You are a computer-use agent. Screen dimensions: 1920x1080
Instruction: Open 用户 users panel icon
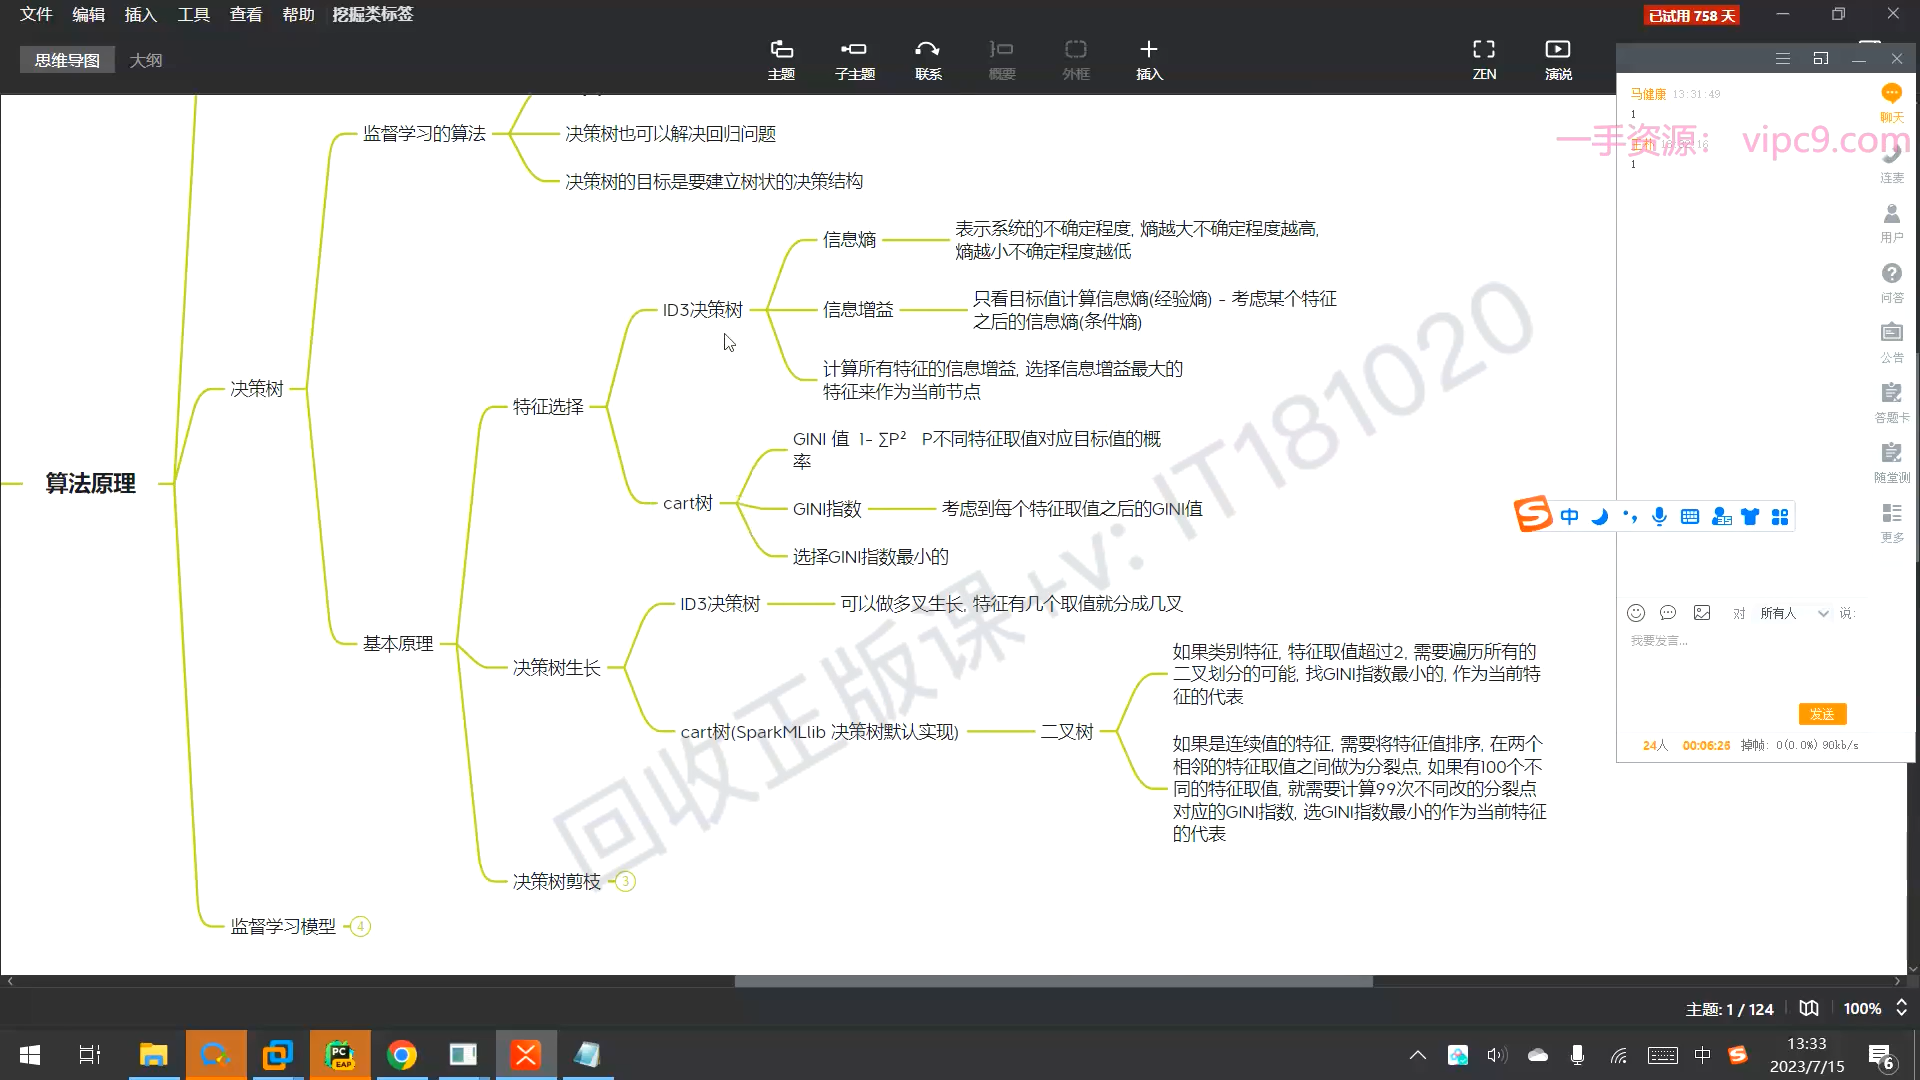[x=1891, y=214]
